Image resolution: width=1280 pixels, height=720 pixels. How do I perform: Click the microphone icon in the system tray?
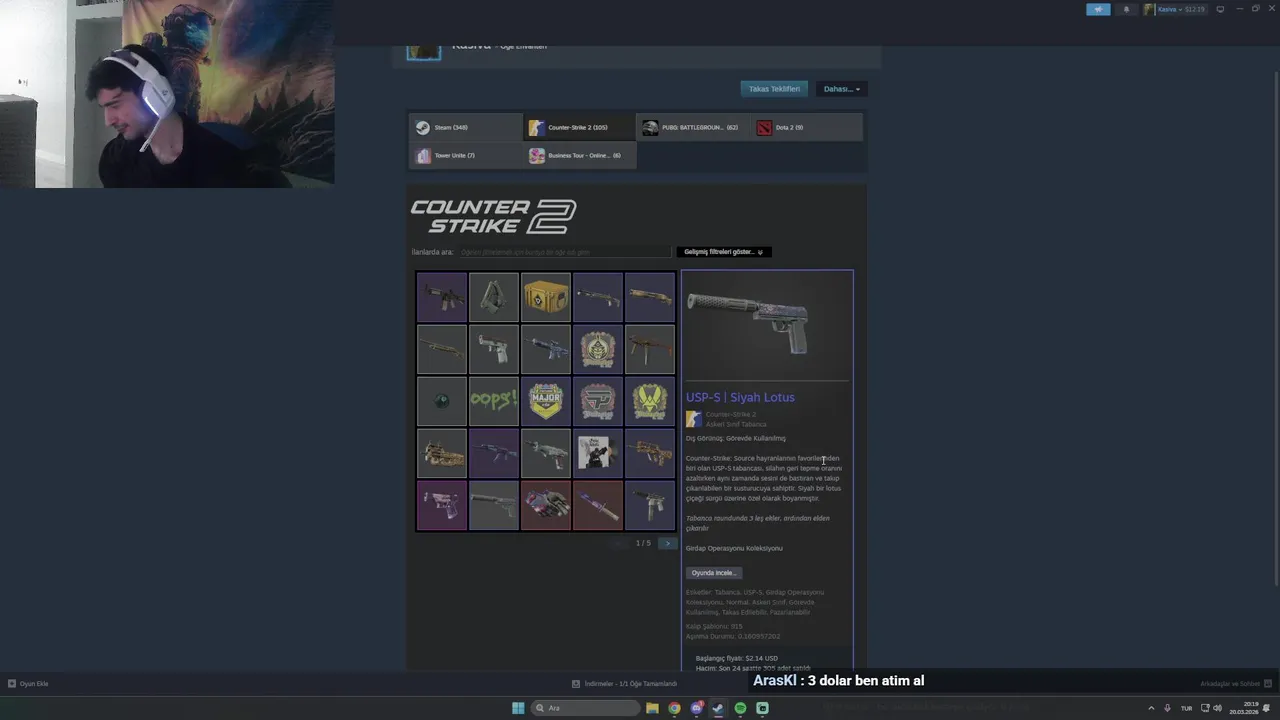[x=1167, y=708]
